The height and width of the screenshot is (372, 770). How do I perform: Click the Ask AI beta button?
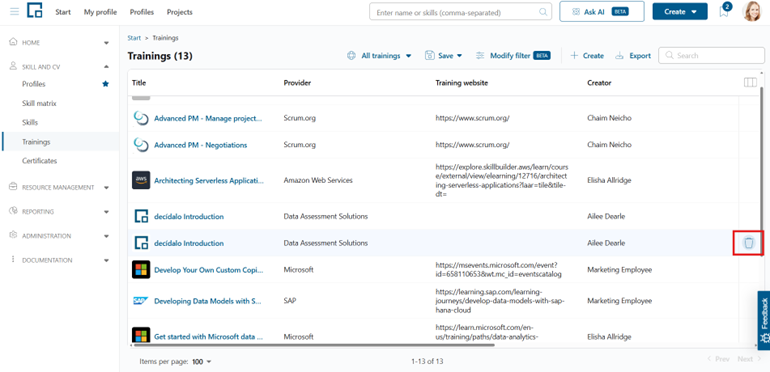coord(602,12)
